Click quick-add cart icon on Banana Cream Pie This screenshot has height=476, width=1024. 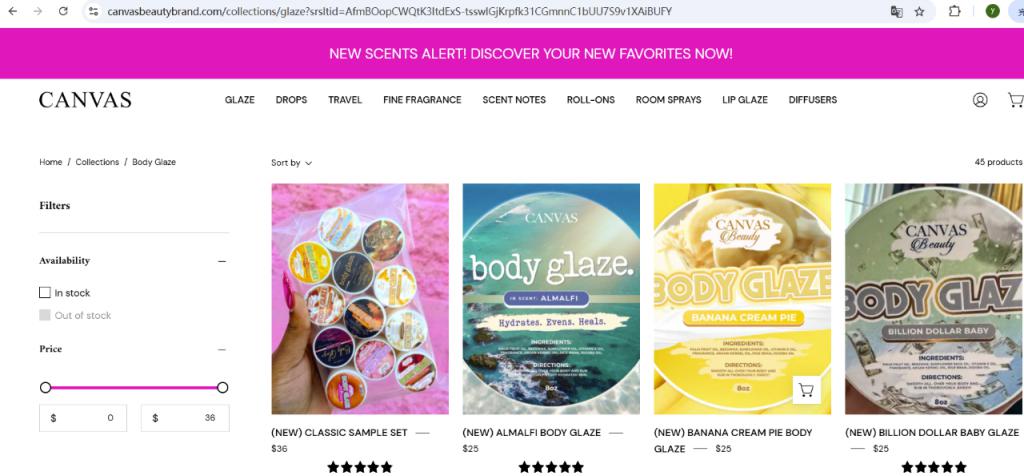[806, 390]
